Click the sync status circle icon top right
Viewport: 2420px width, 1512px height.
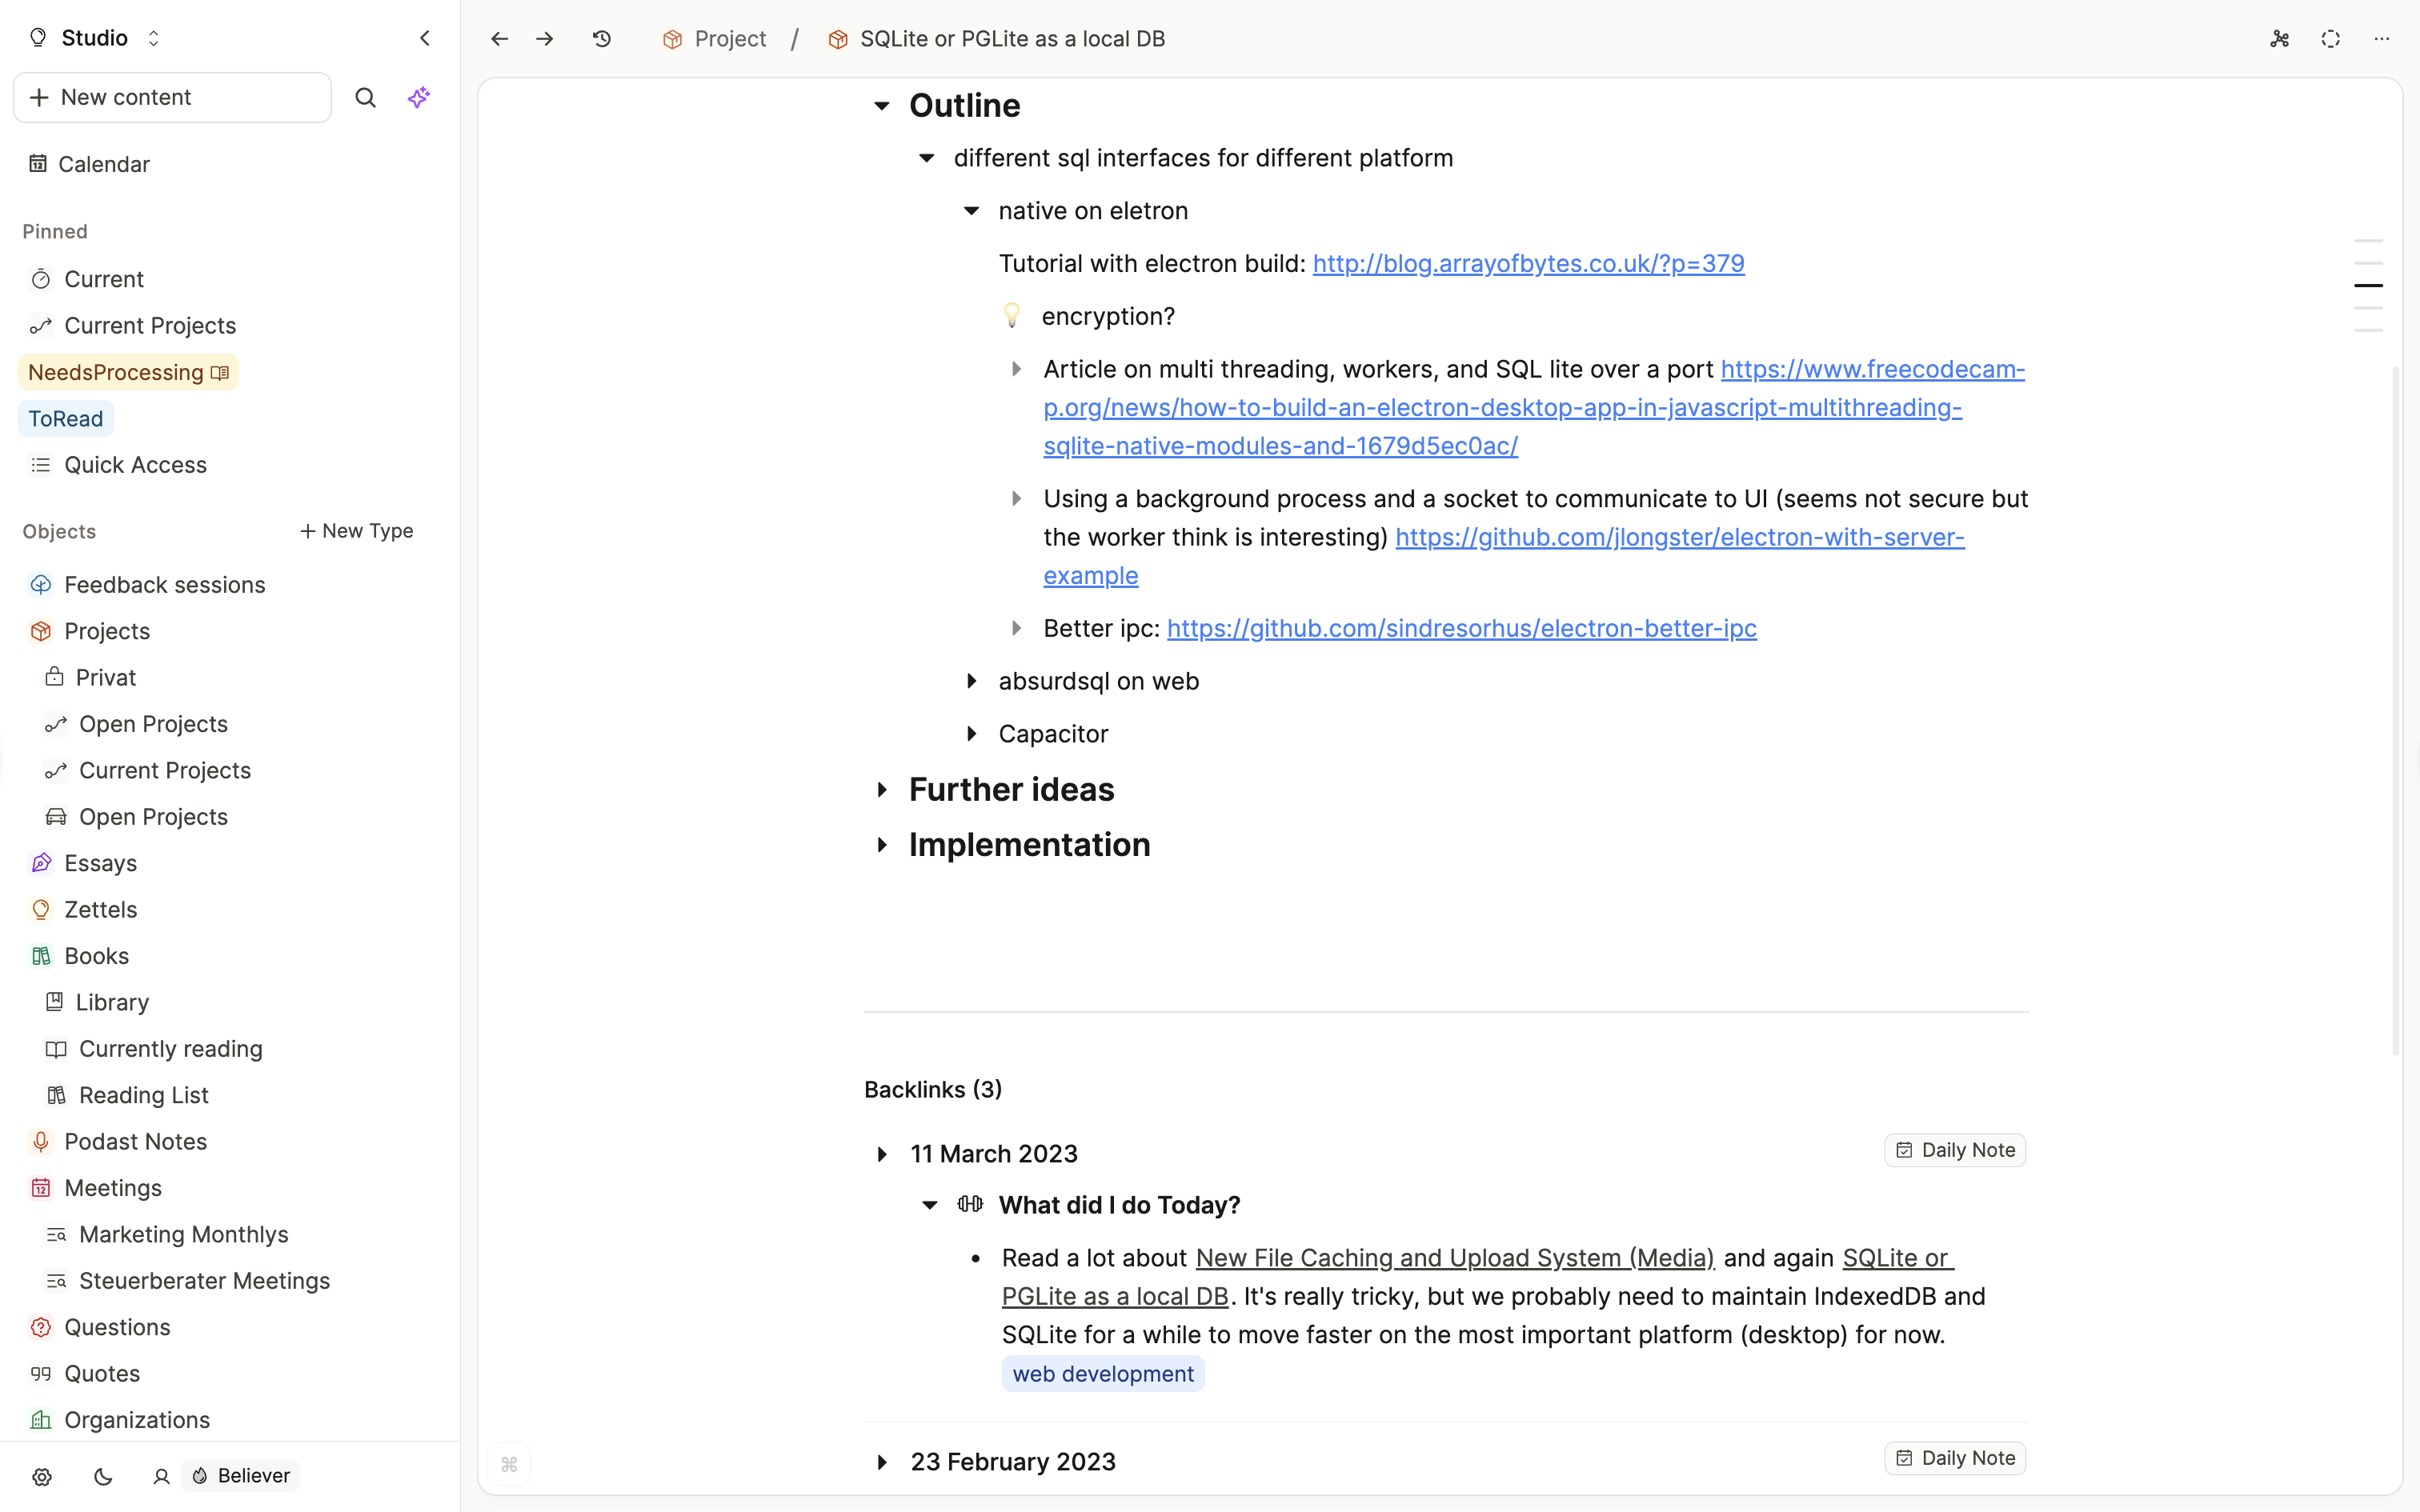pyautogui.click(x=2331, y=38)
